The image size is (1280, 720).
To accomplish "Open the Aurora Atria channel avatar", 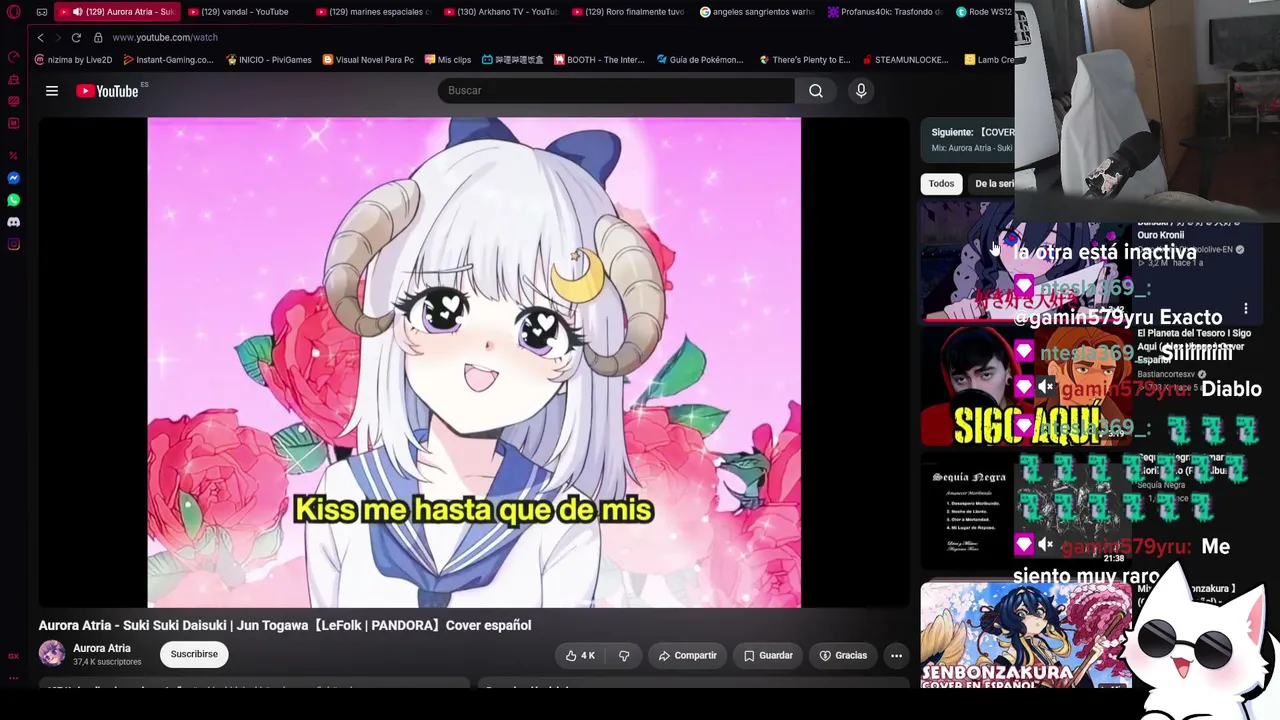I will [x=52, y=654].
